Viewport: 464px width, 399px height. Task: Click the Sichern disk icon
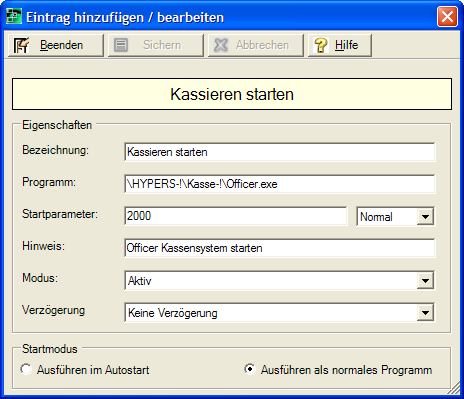coord(121,45)
